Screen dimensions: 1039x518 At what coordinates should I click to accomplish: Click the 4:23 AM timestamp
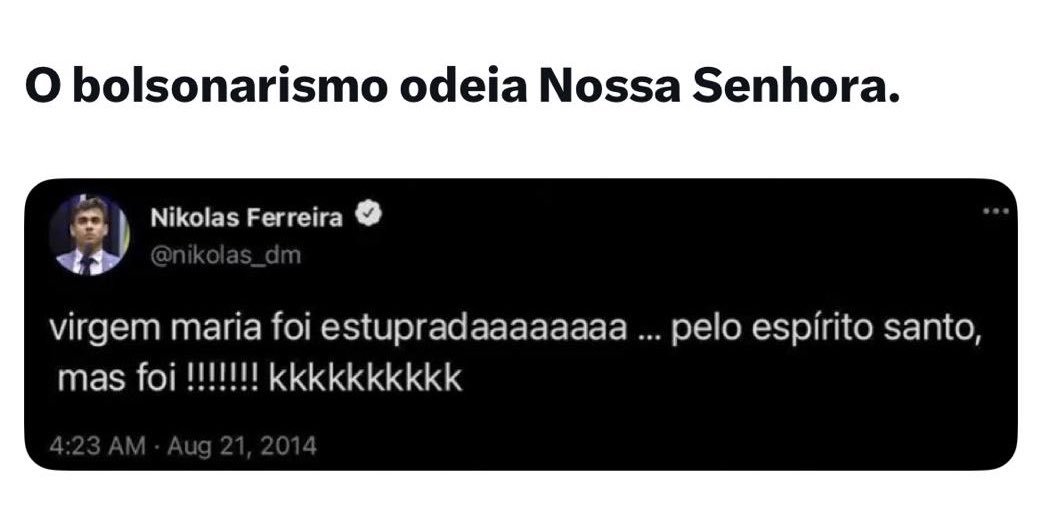tap(97, 446)
